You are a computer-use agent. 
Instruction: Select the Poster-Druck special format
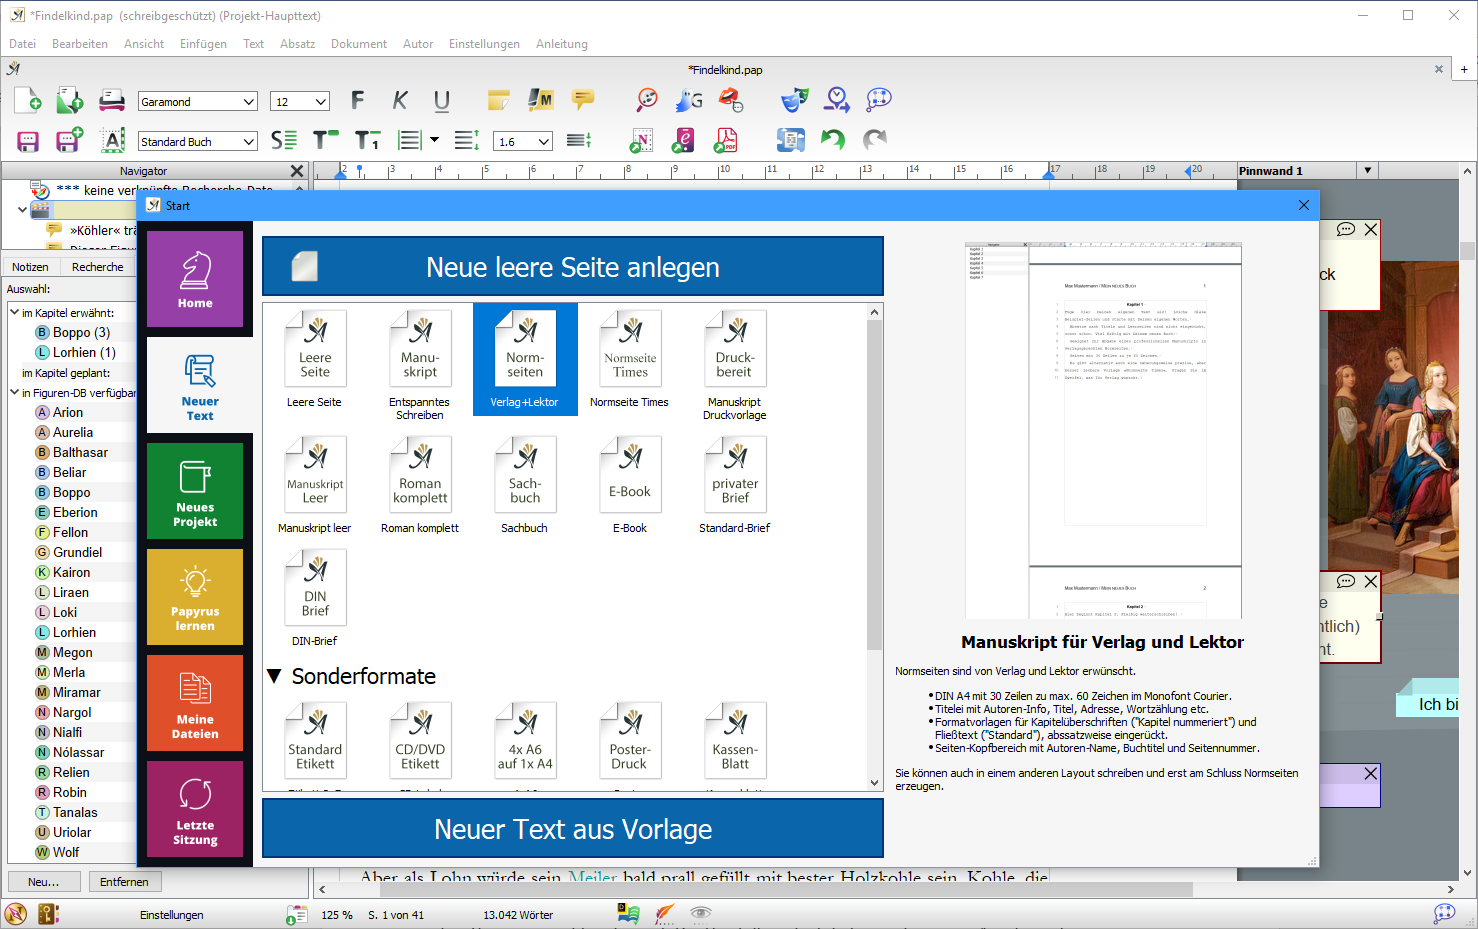tap(630, 741)
